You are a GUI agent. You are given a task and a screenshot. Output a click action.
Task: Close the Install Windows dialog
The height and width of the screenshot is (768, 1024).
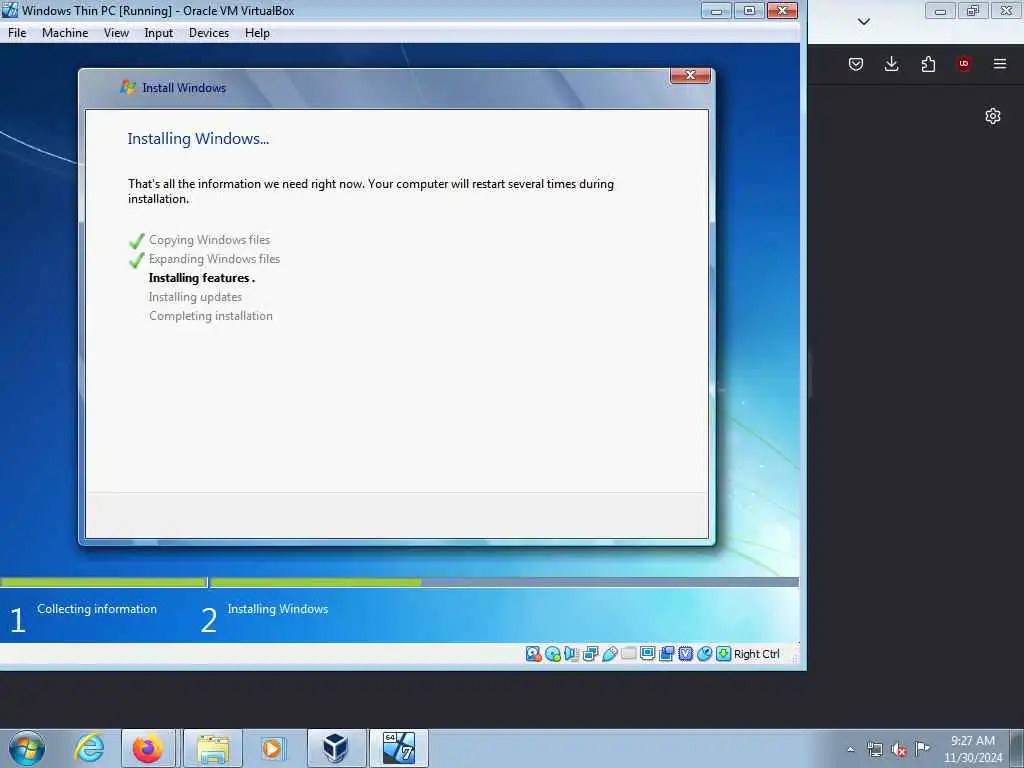coord(690,75)
